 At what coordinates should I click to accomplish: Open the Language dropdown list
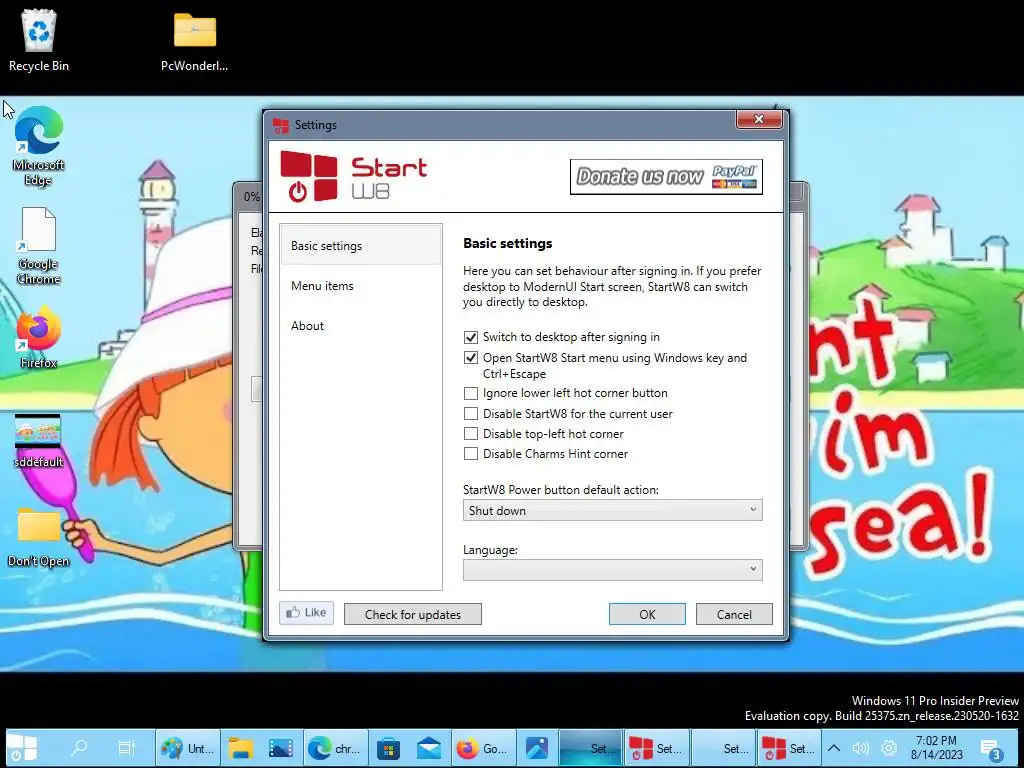coord(613,569)
